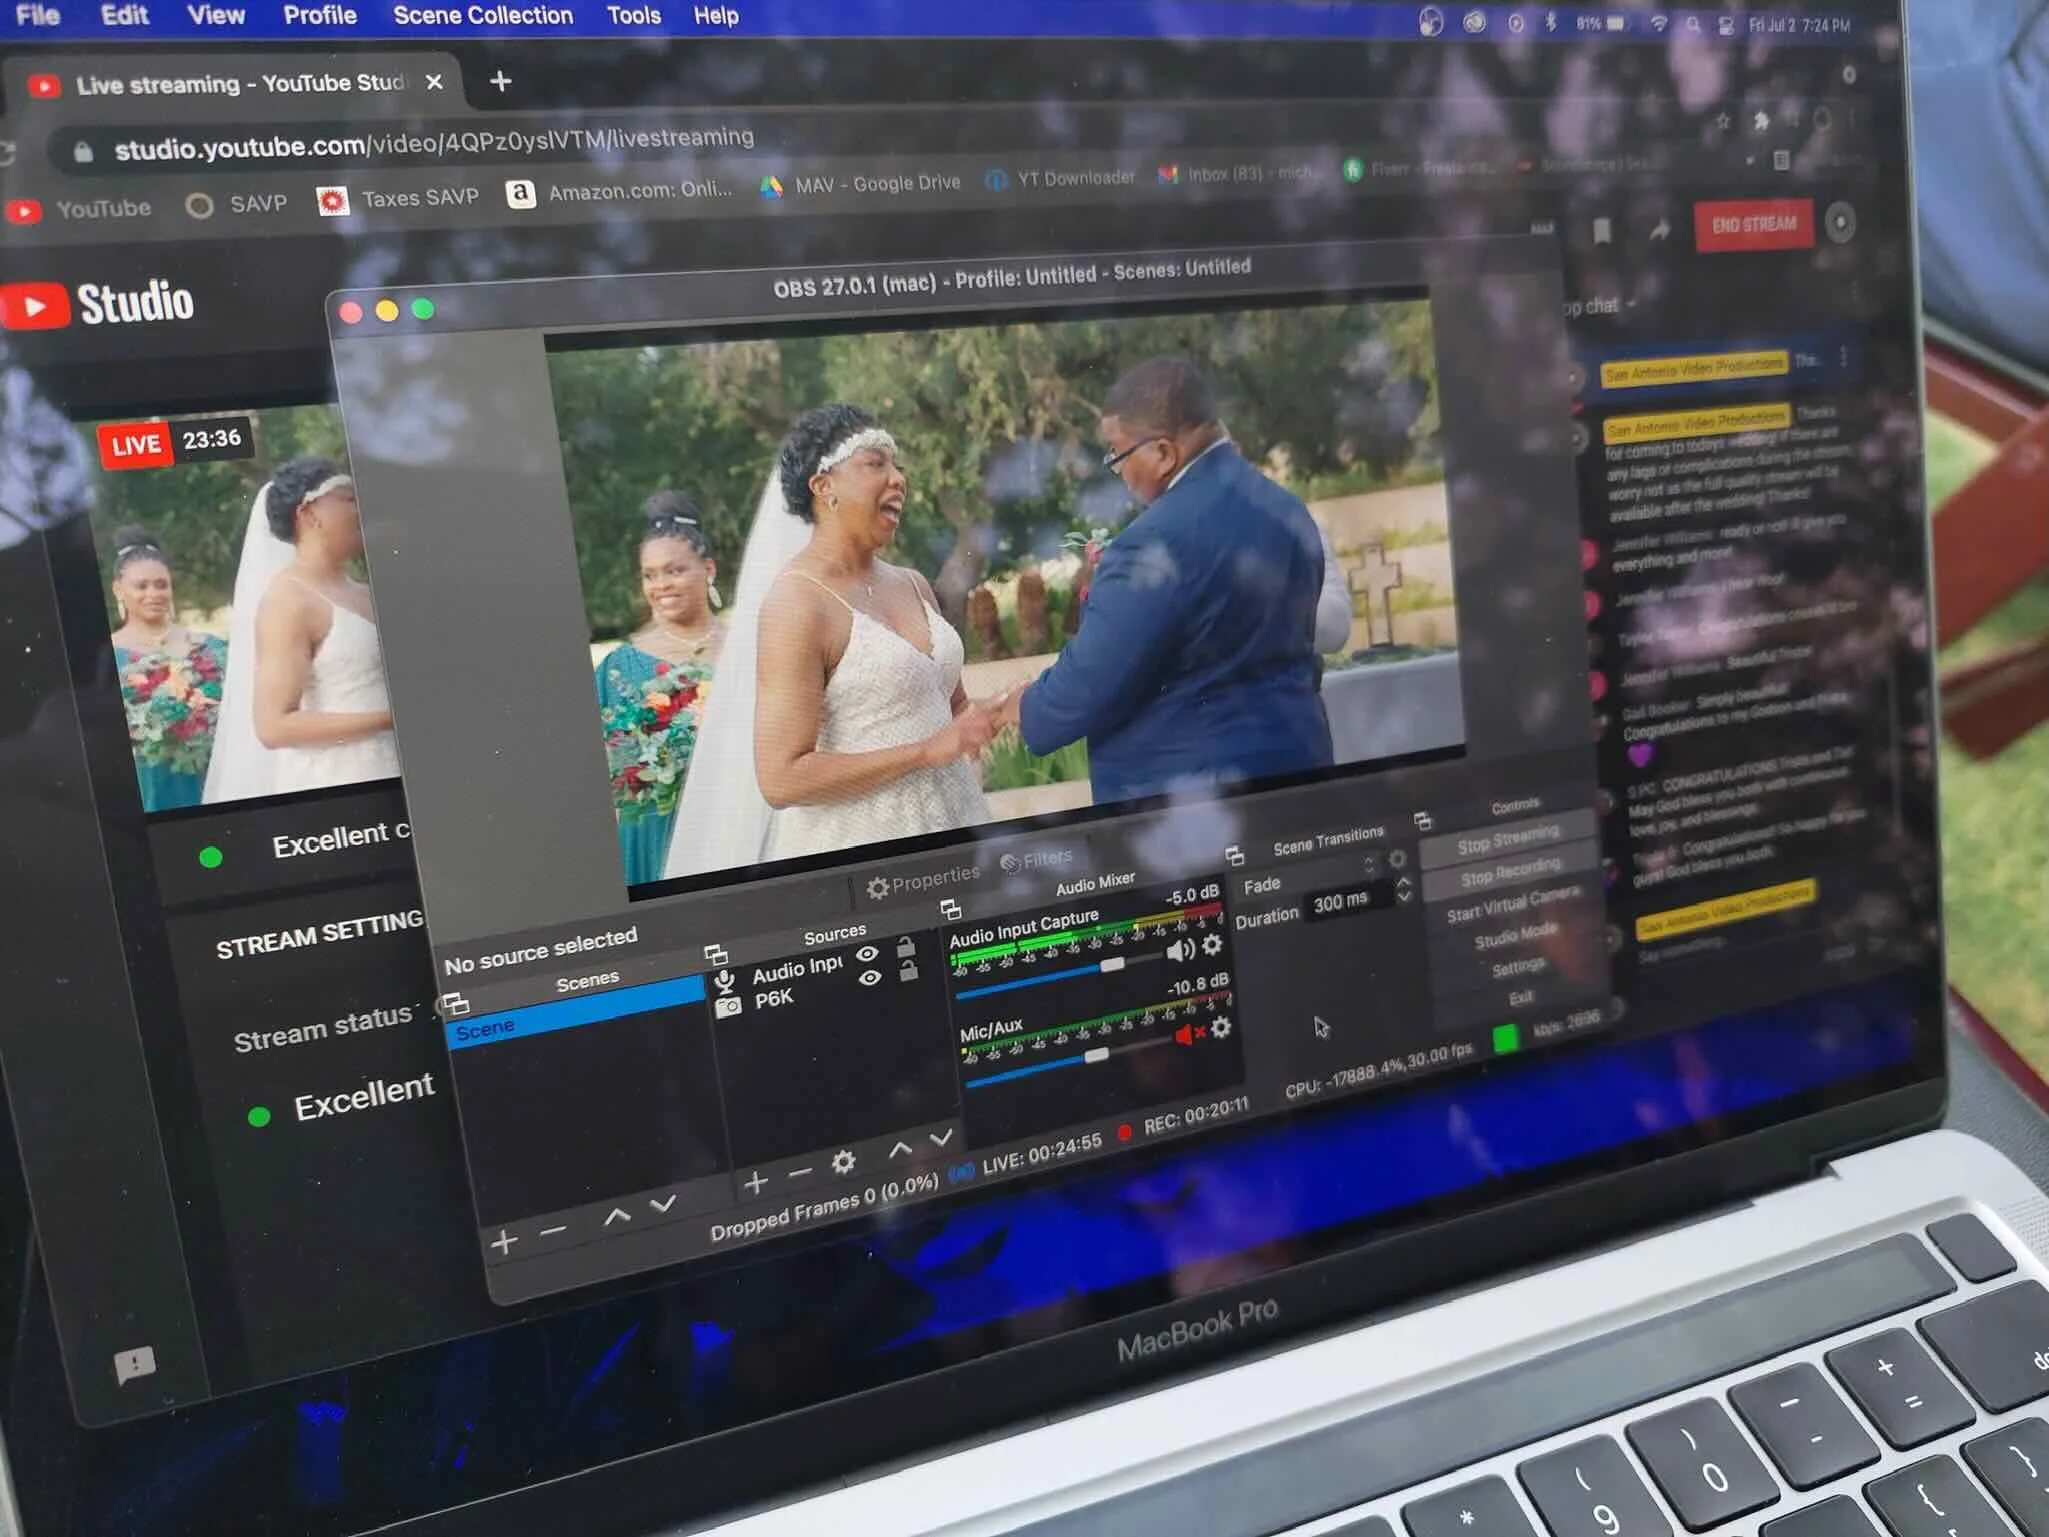Screen dimensions: 2049x1537
Task: Click the Stop Streaming button
Action: click(1507, 841)
